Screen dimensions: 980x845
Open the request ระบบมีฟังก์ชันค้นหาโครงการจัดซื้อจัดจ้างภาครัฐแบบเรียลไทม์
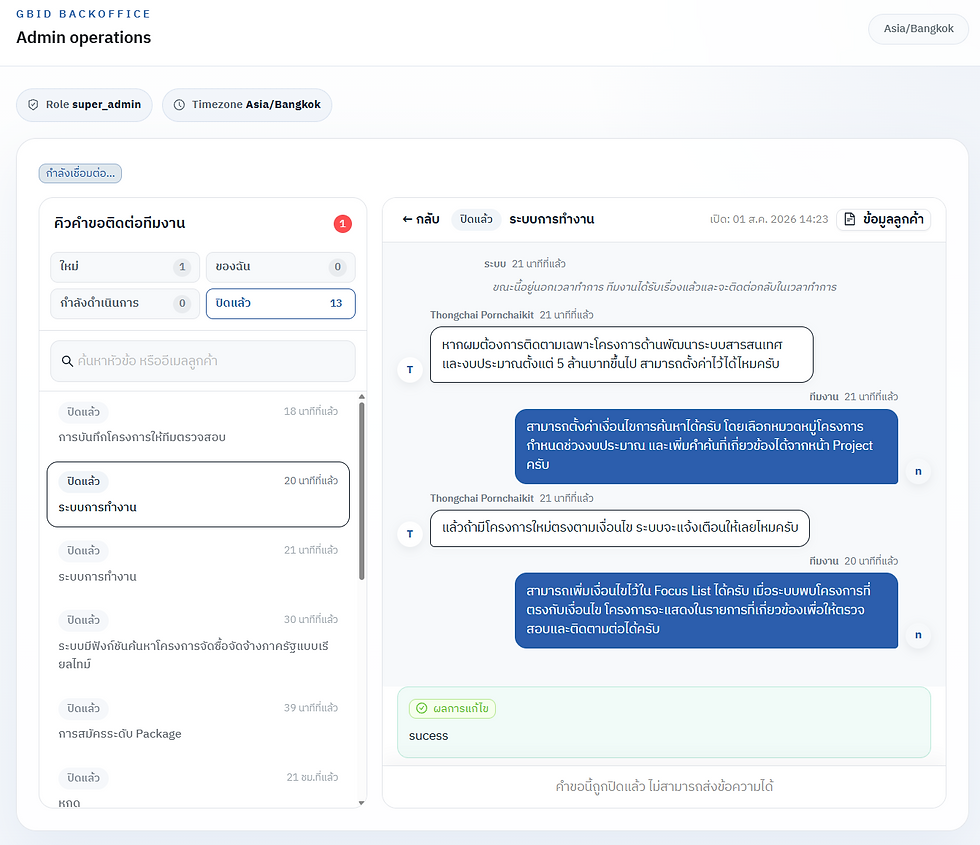click(198, 642)
